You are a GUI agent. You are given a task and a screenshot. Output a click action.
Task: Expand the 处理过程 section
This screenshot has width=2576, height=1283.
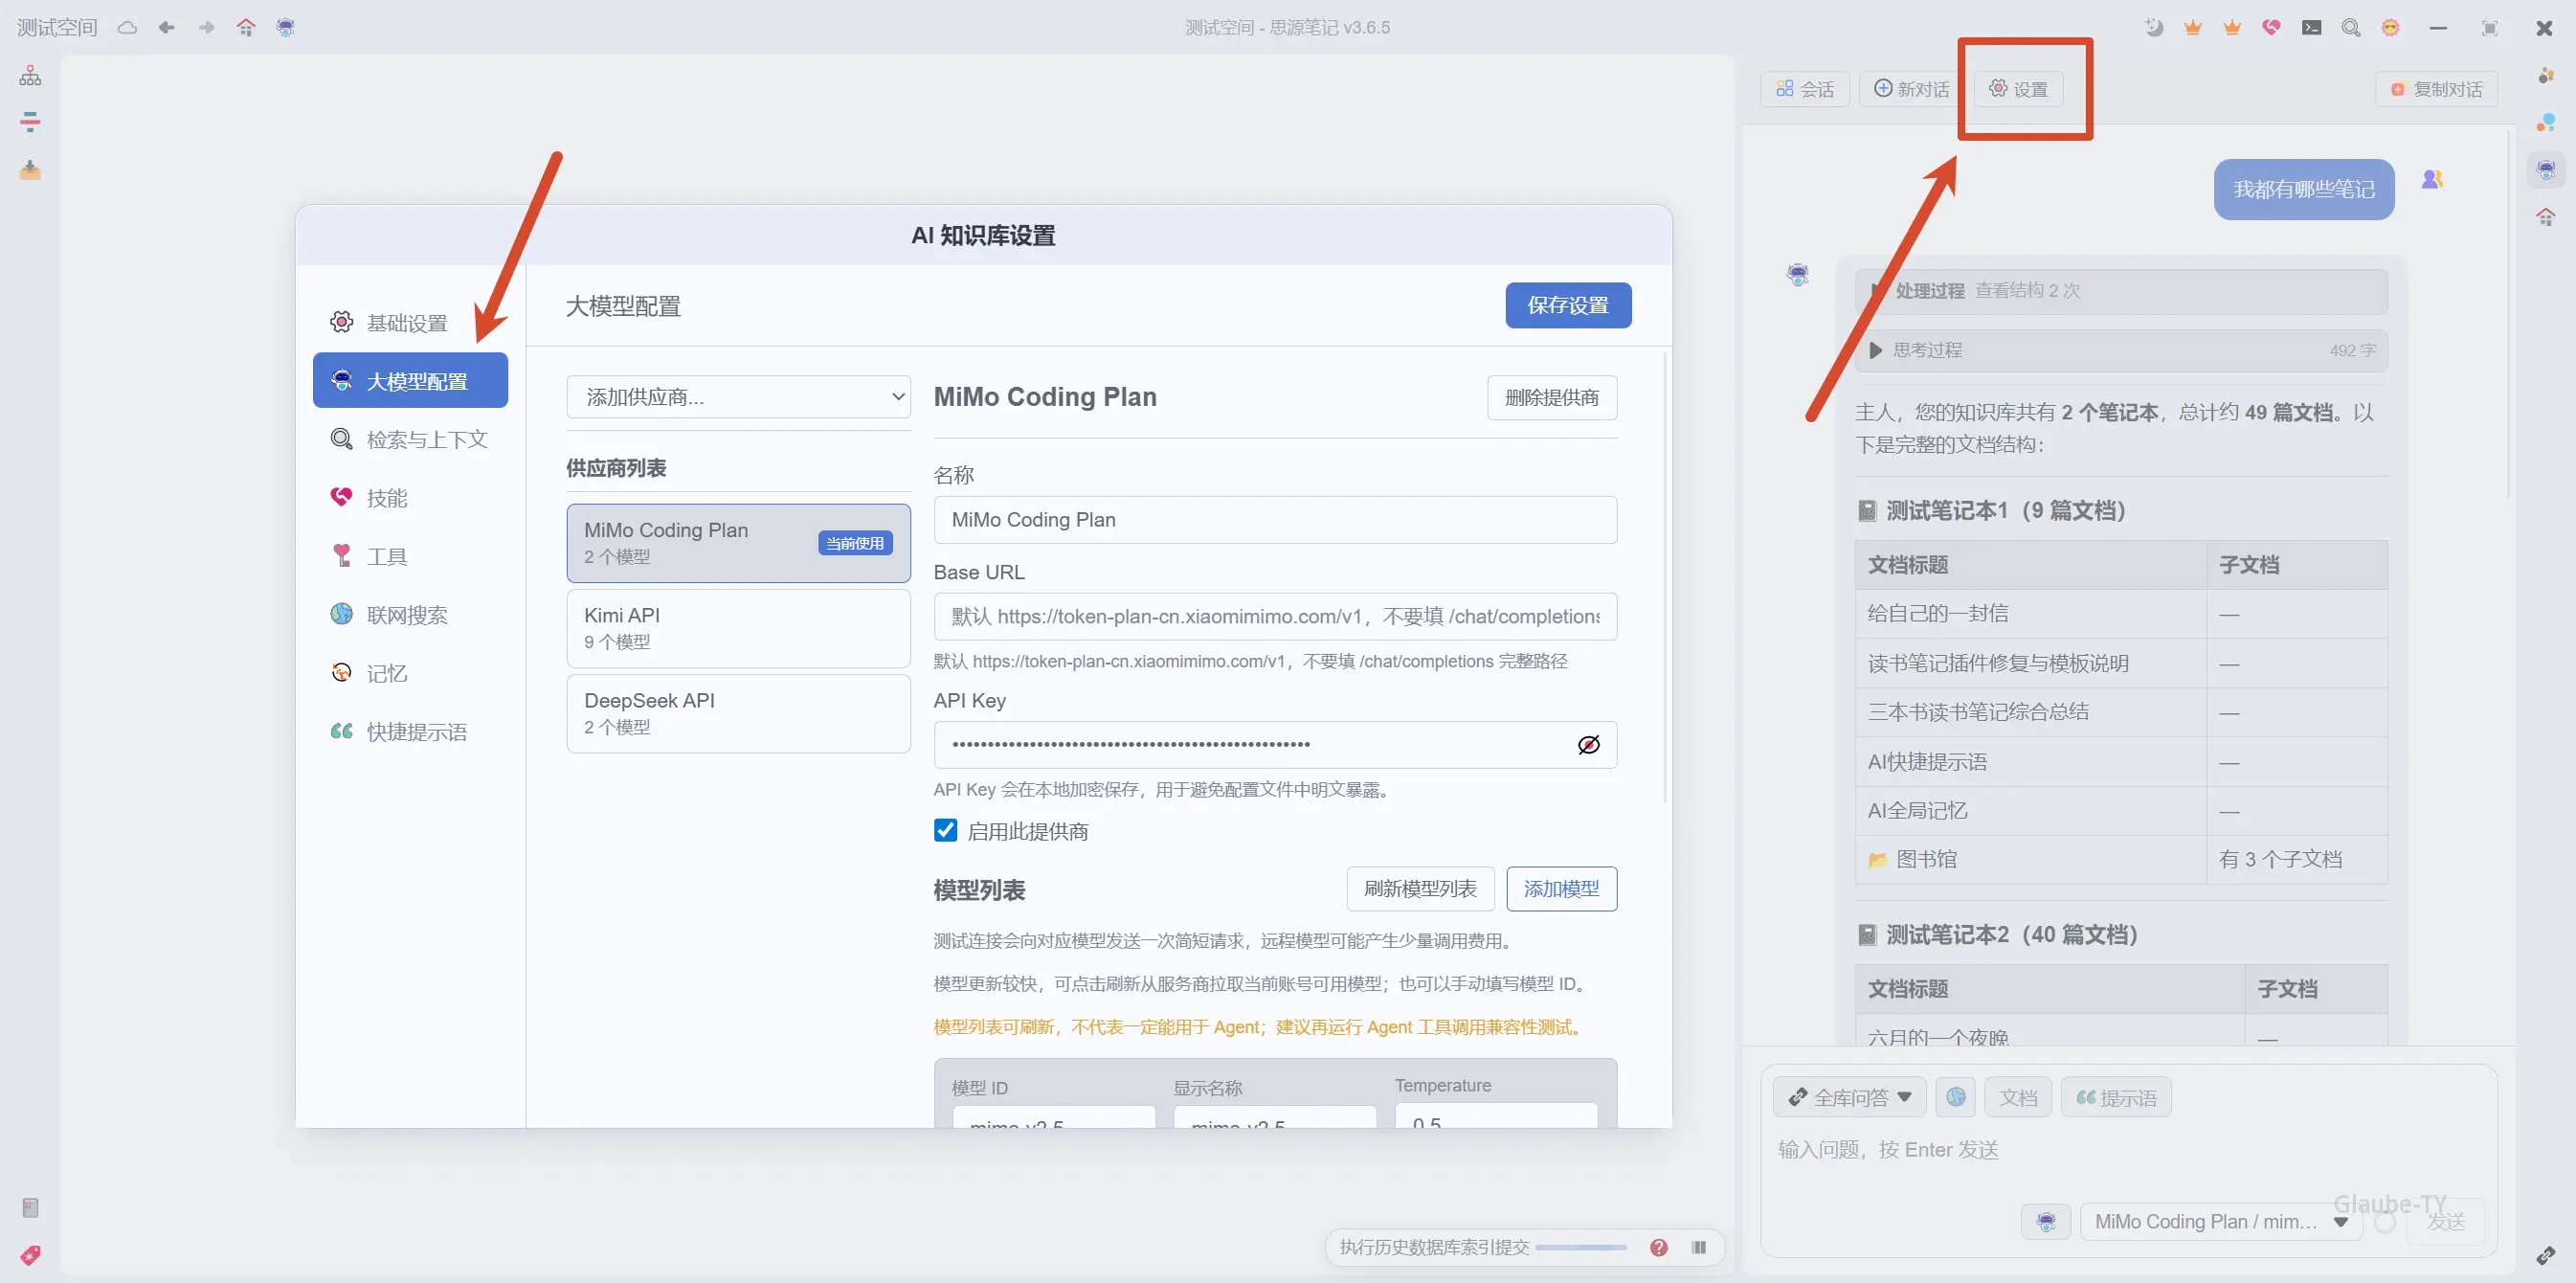point(2121,291)
